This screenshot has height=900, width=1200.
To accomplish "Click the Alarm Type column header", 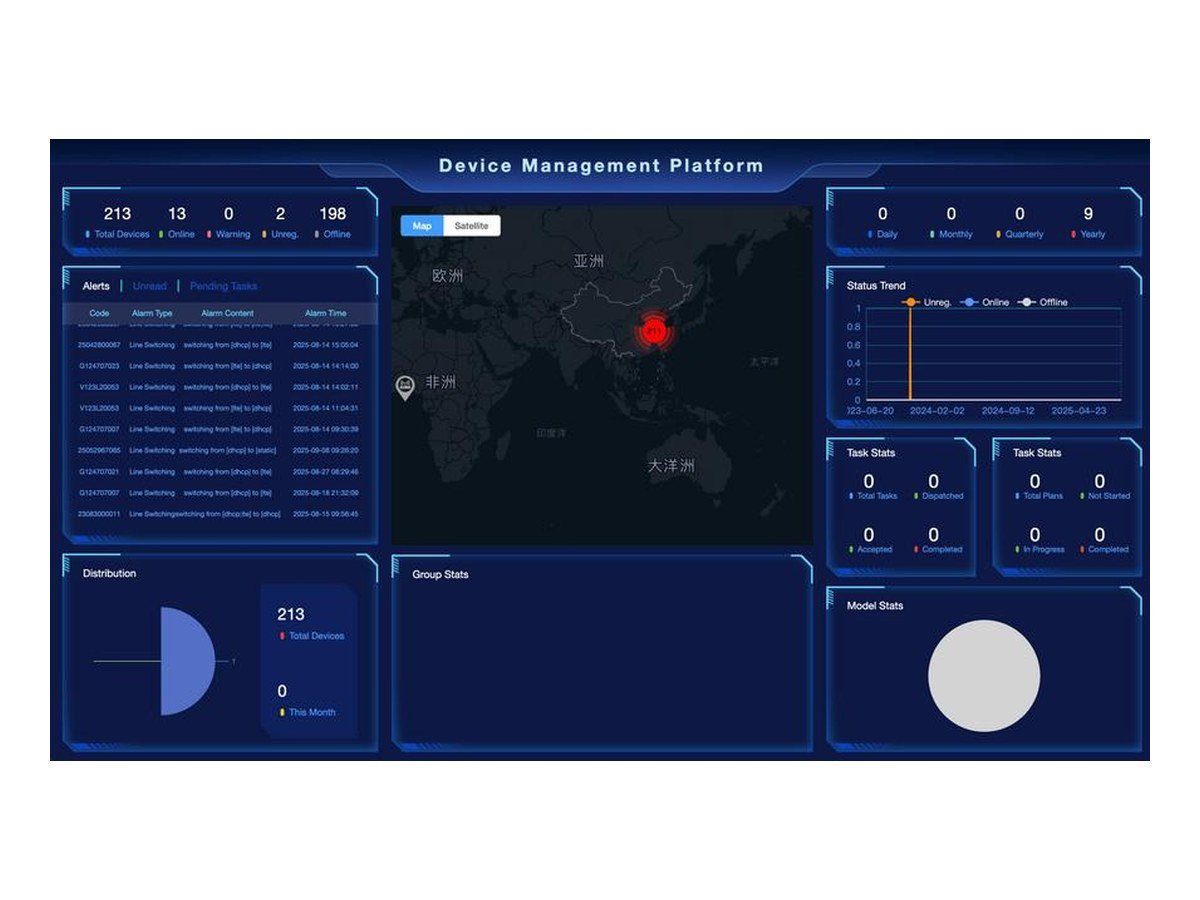I will (152, 313).
